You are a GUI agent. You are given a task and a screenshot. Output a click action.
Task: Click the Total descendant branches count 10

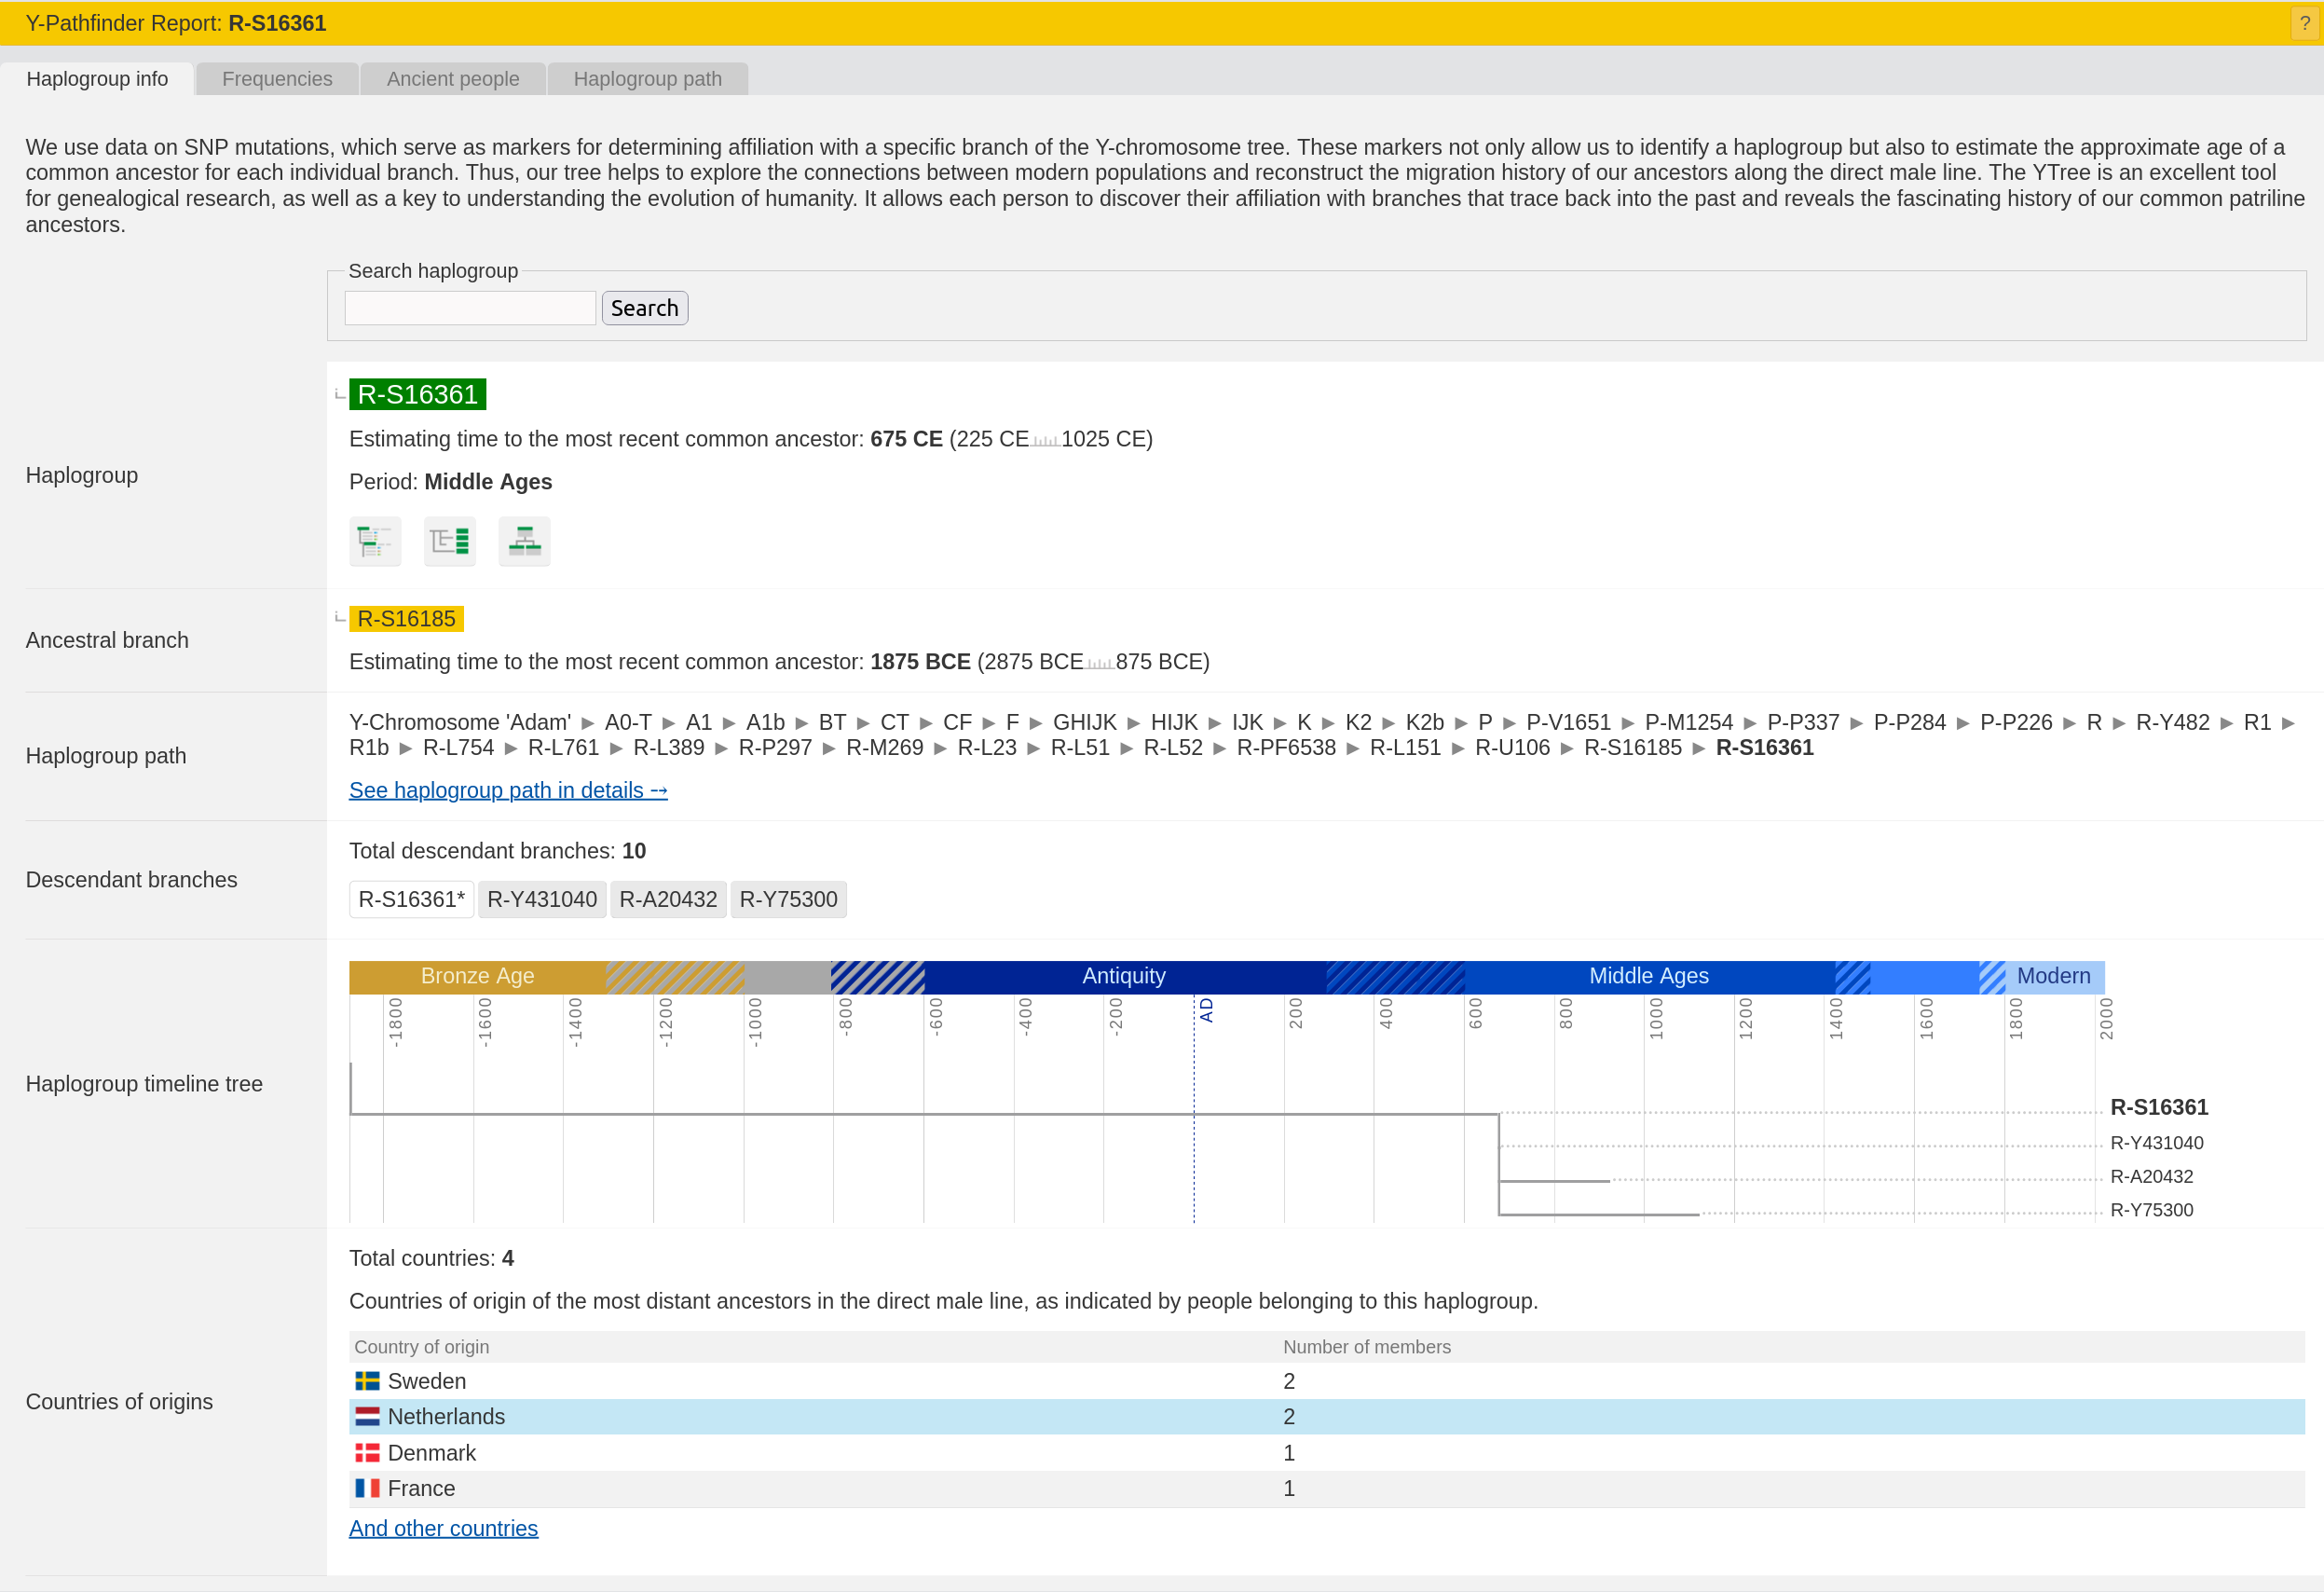(634, 851)
